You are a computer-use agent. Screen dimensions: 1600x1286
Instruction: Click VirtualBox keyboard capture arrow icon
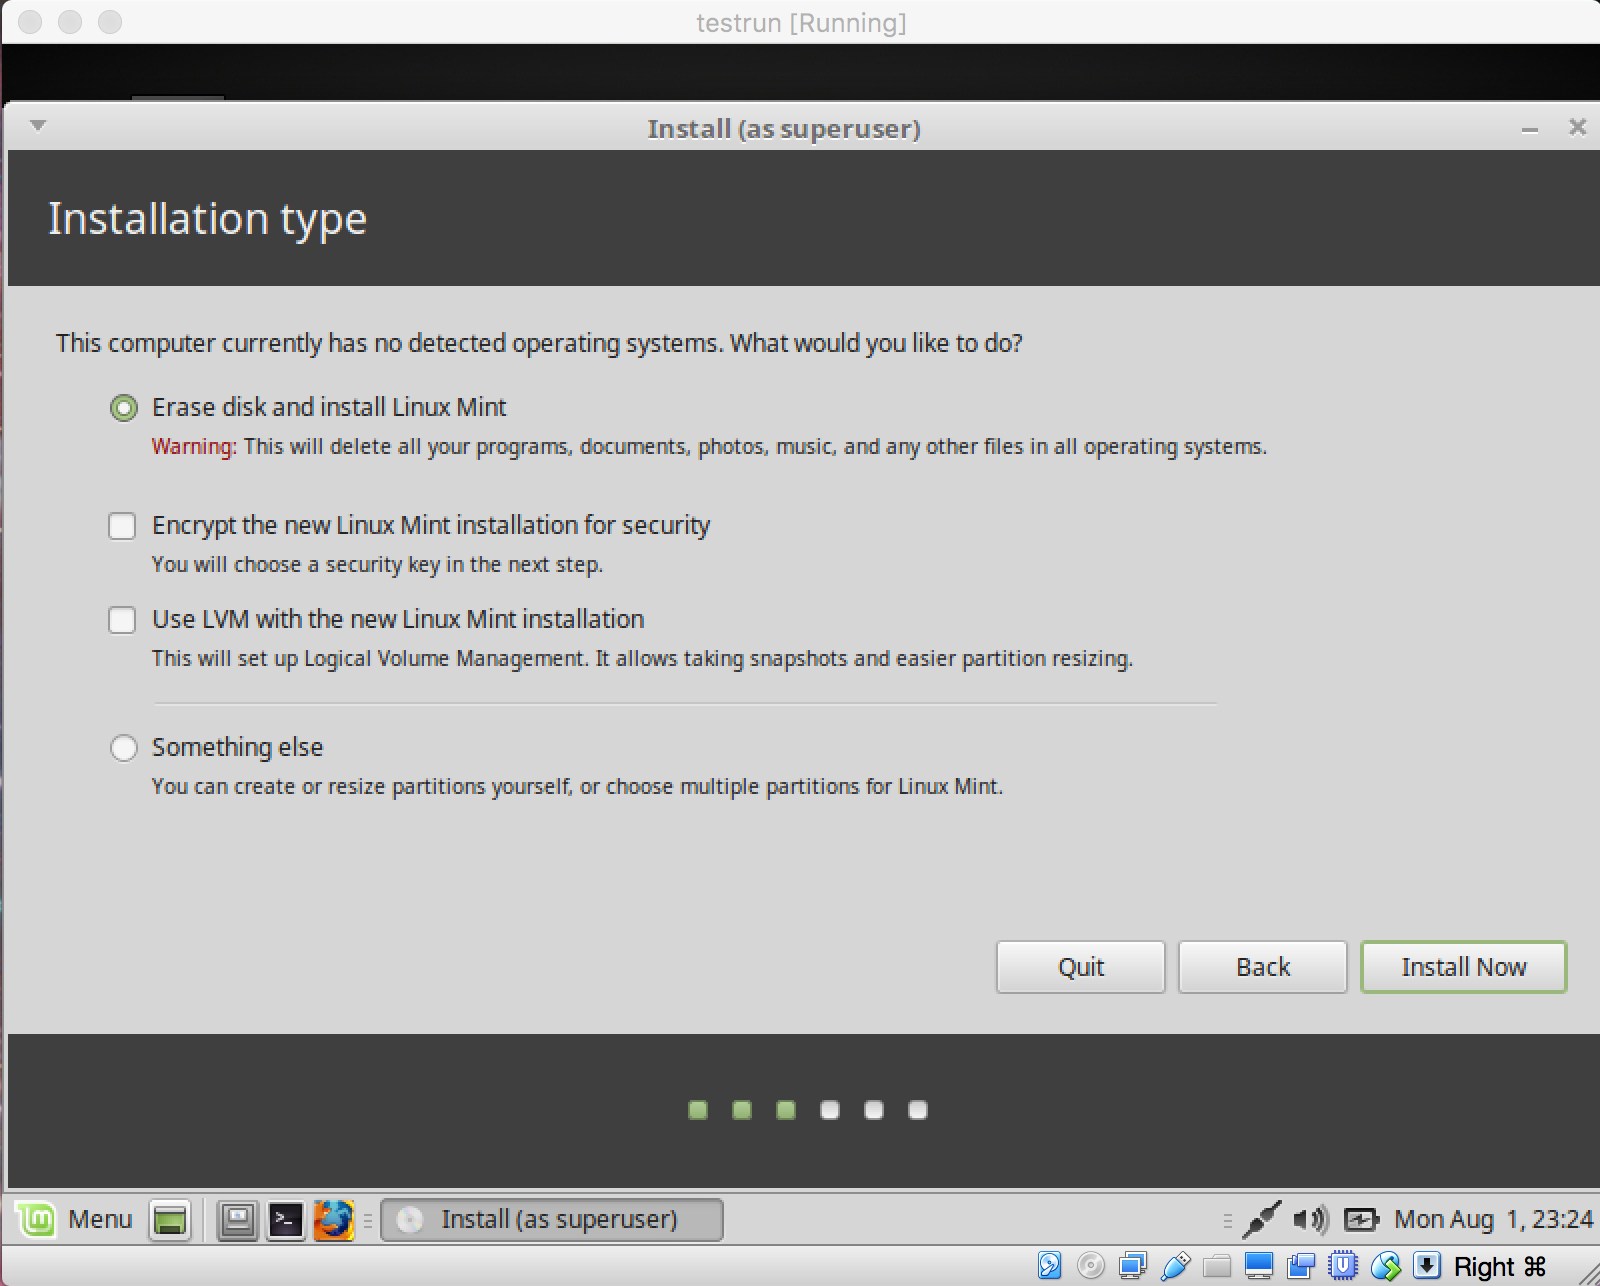[x=1427, y=1266]
